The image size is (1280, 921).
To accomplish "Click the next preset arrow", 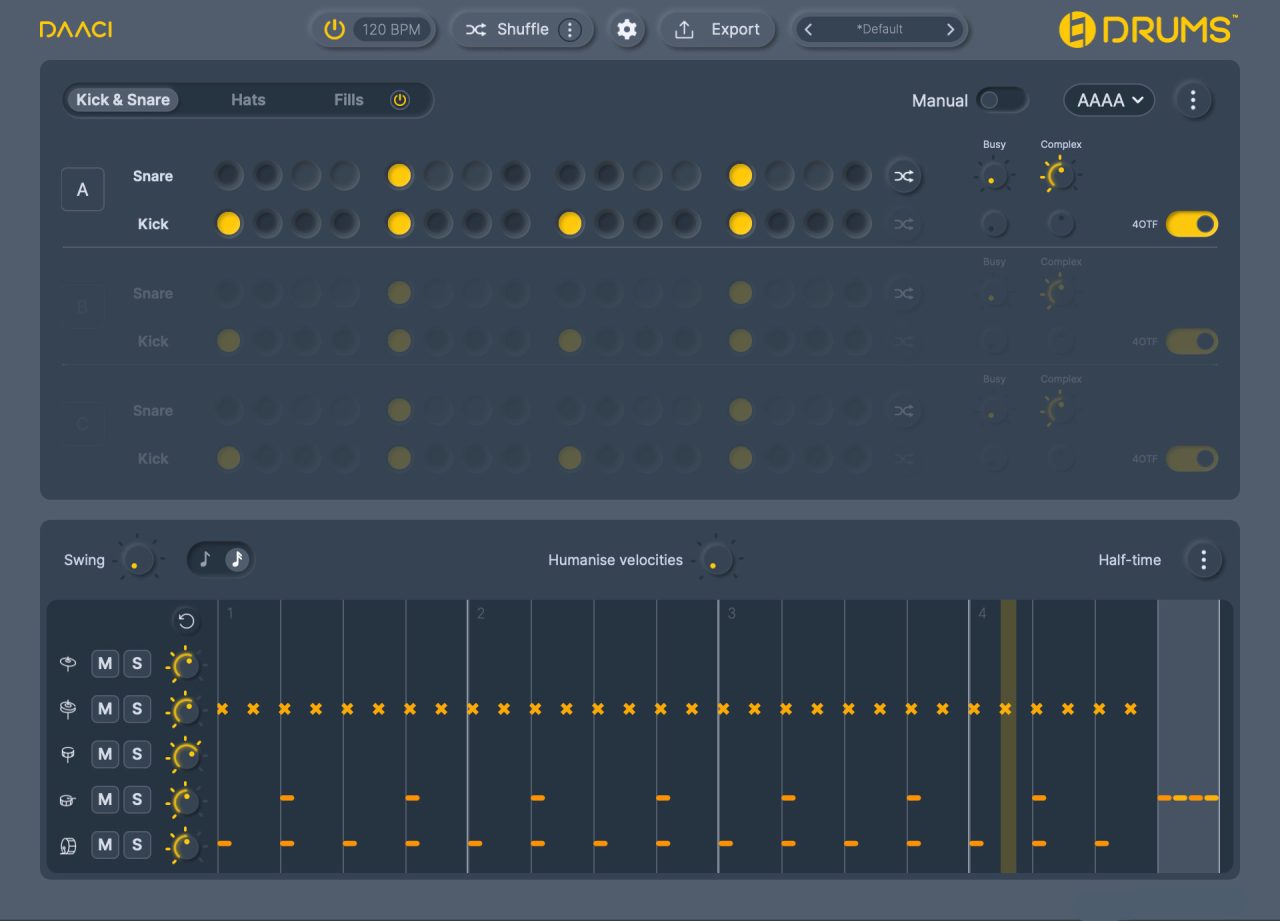I will 950,30.
